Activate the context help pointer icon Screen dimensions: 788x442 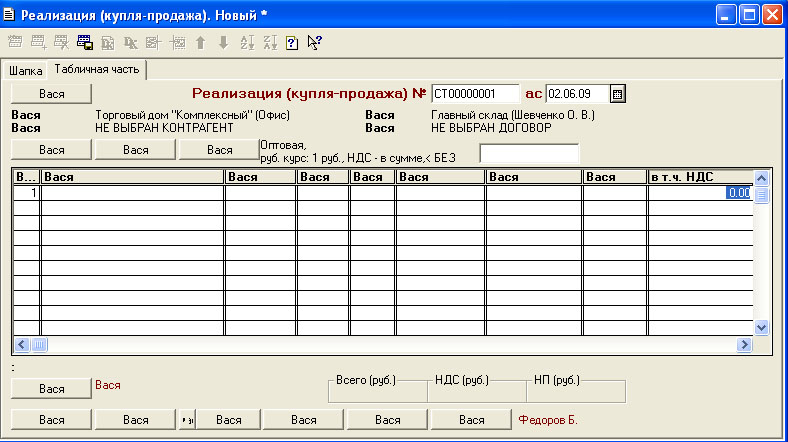[315, 43]
